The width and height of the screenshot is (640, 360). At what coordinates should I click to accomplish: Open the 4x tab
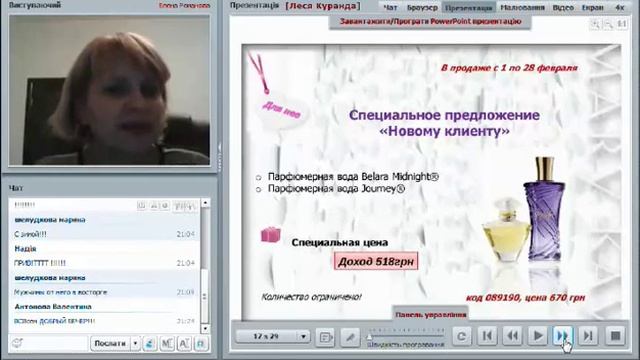pos(619,7)
